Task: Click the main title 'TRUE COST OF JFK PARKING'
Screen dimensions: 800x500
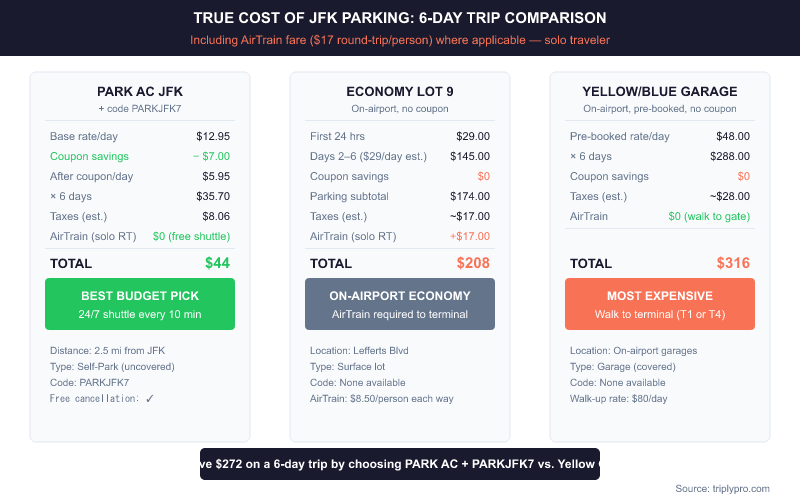Action: pyautogui.click(x=400, y=18)
